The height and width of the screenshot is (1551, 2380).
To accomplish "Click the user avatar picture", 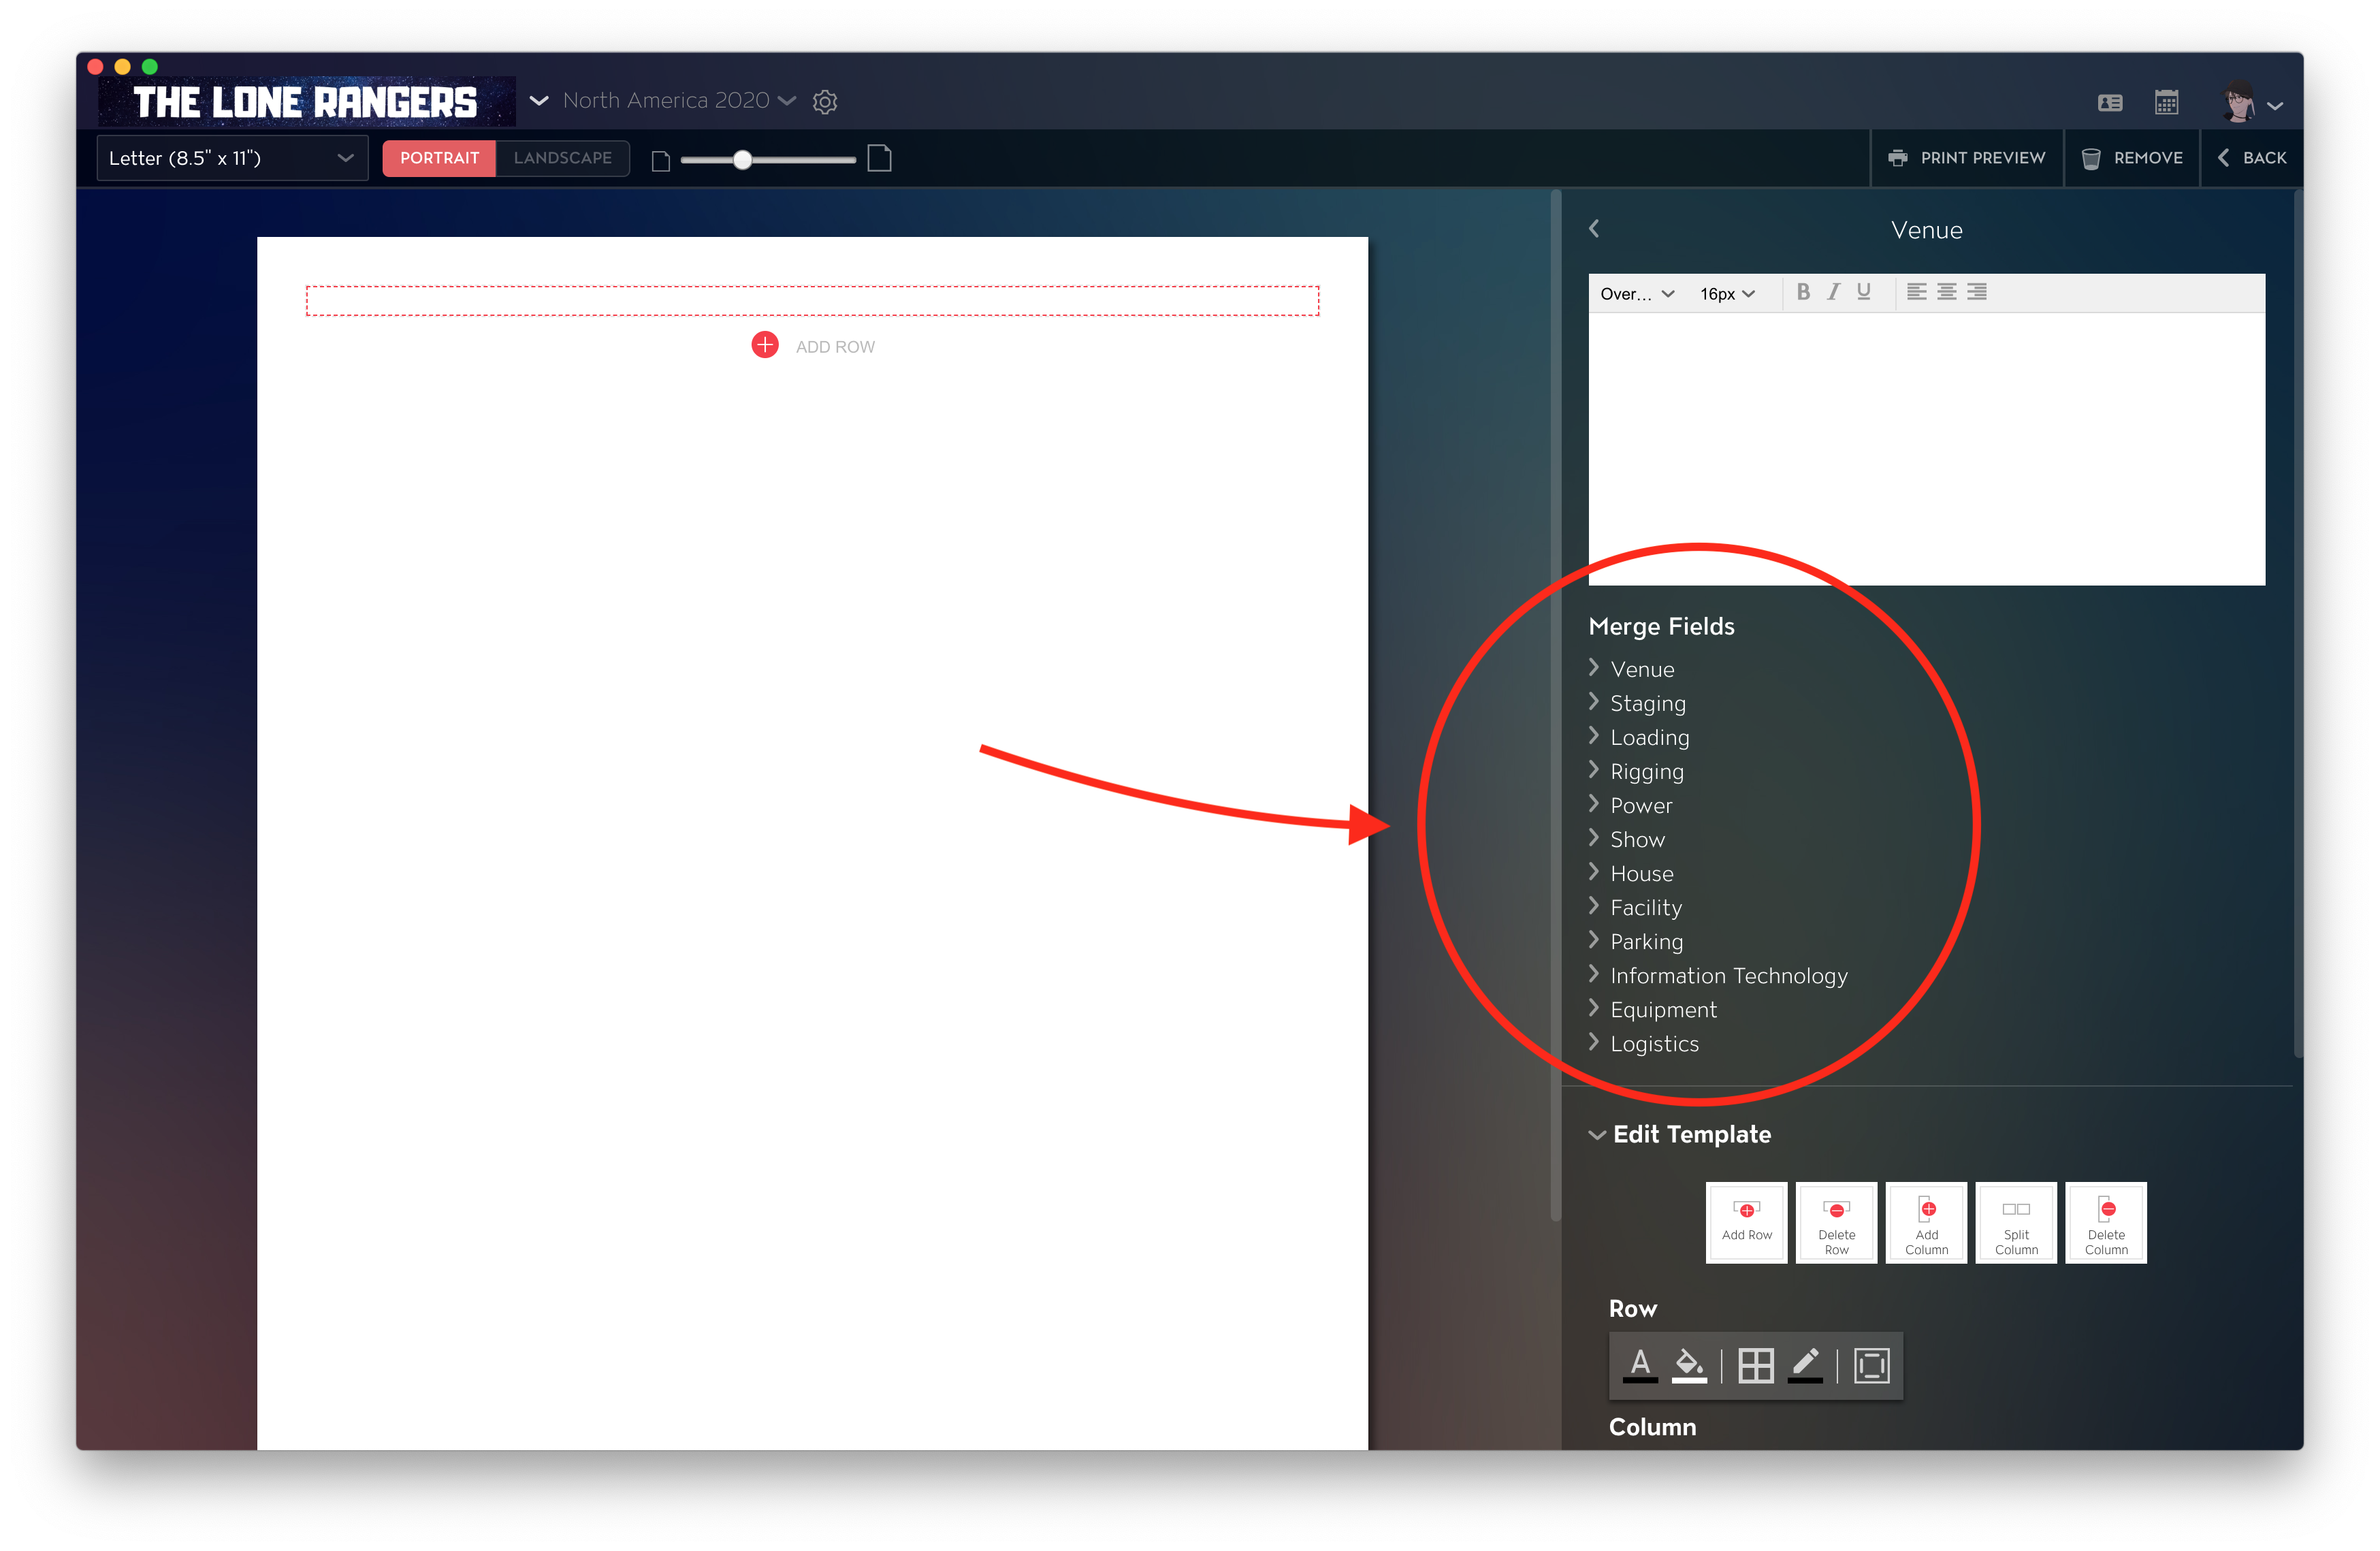I will (2238, 102).
